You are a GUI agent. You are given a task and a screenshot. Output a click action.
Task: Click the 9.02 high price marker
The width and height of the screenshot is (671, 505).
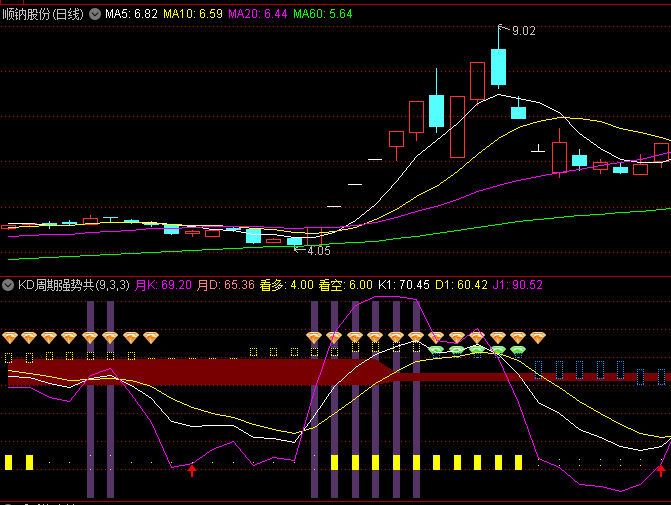click(523, 31)
